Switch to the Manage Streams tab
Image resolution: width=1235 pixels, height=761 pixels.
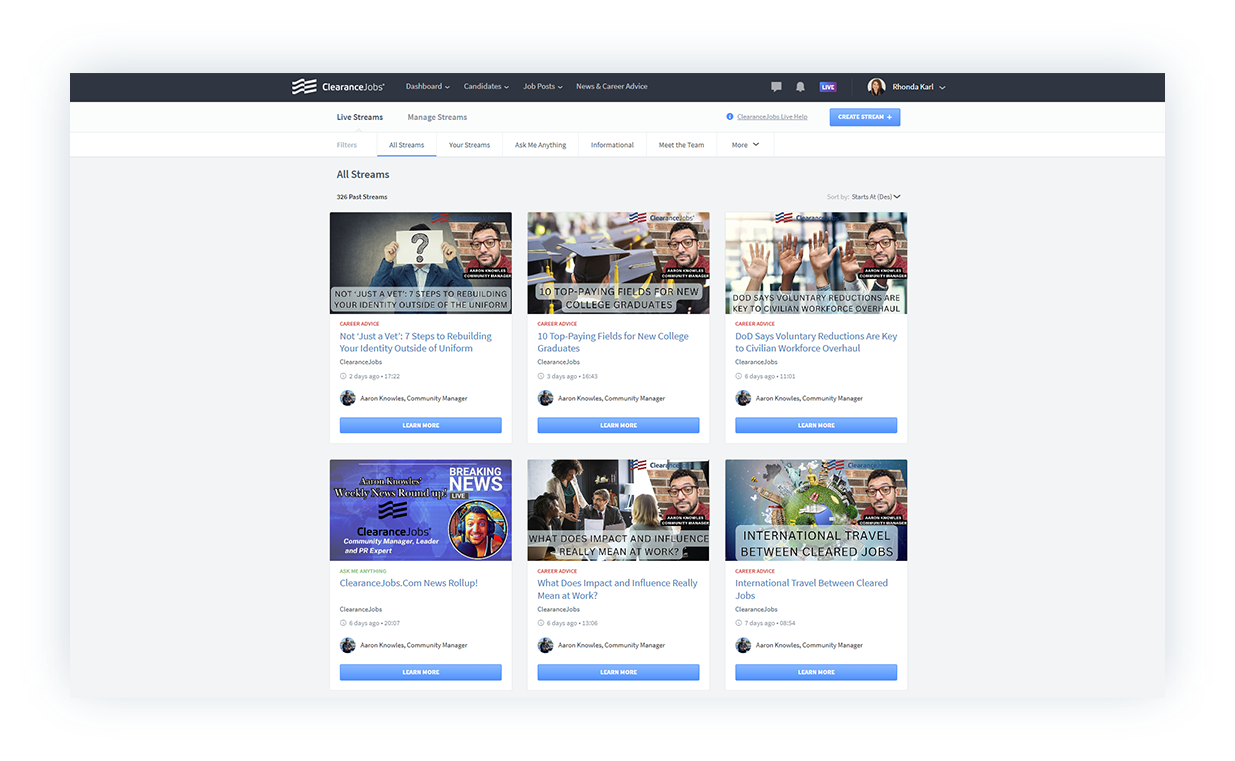click(437, 117)
